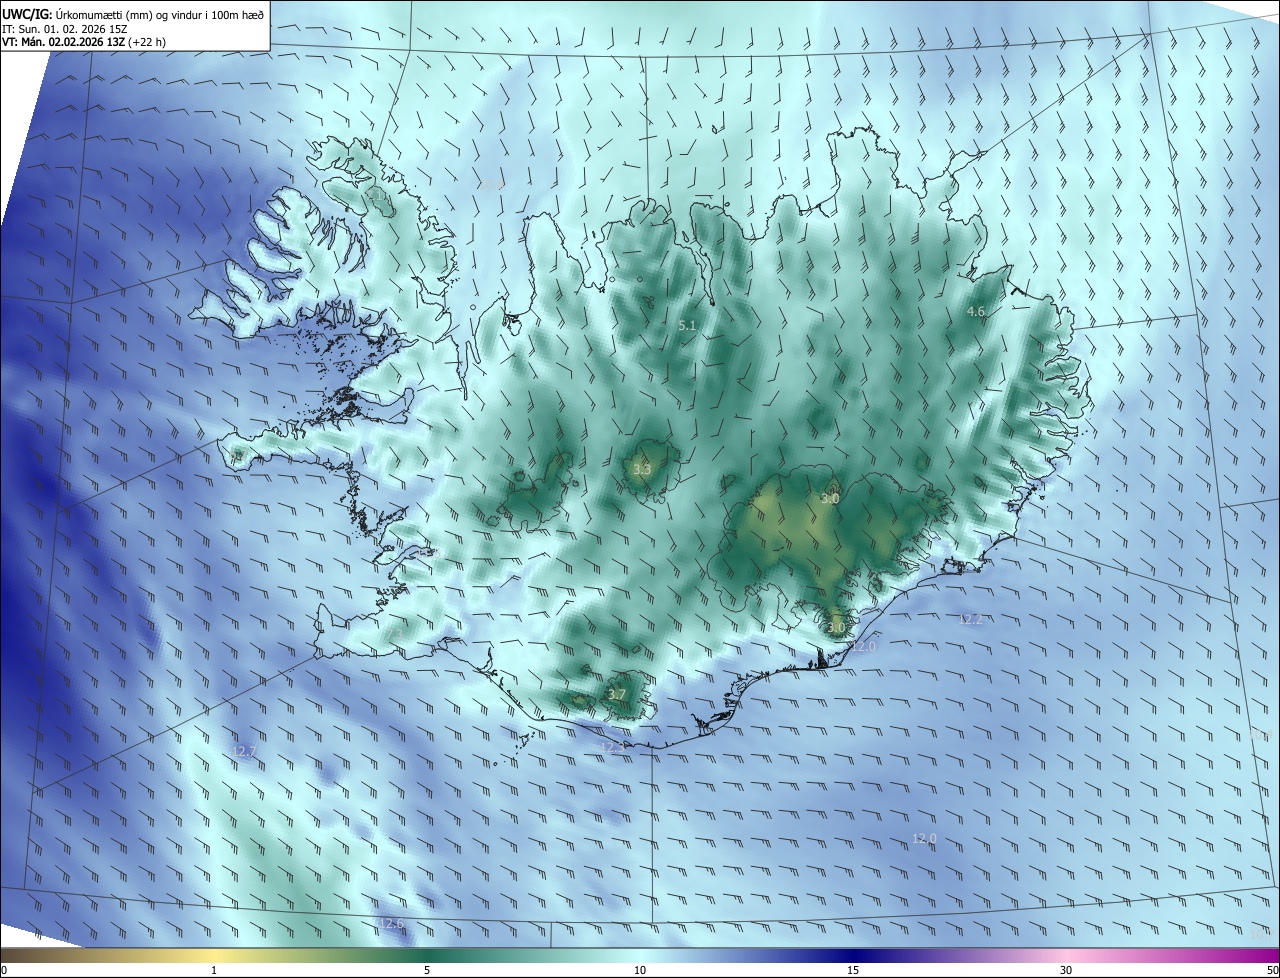
Task: Select the 3.3 value label on Hofsjökull glacier
Action: pyautogui.click(x=642, y=469)
